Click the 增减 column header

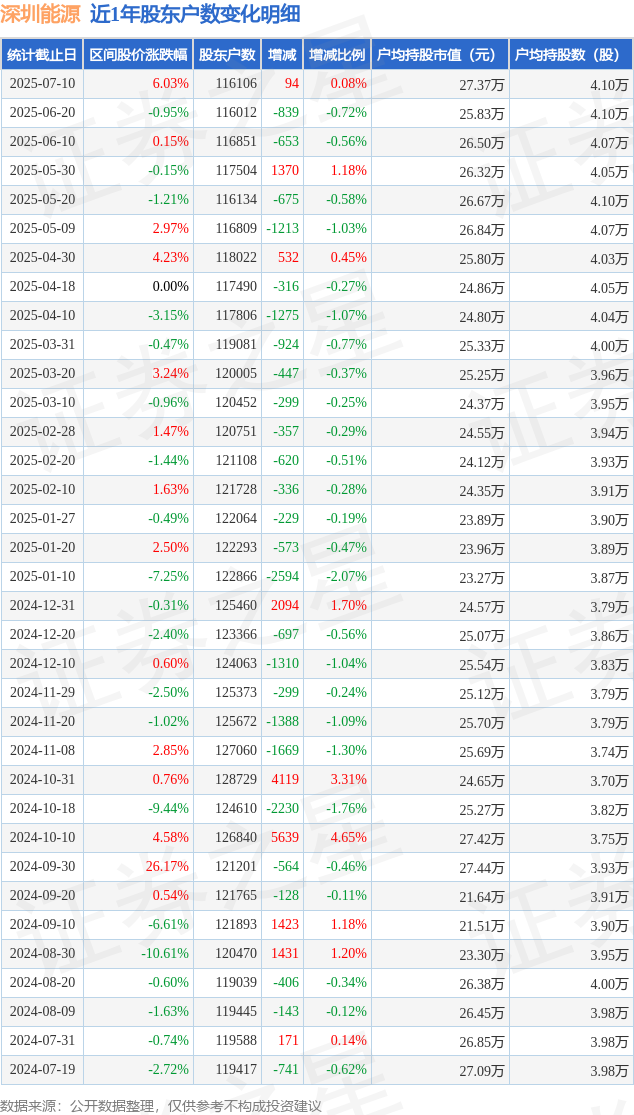tap(281, 55)
